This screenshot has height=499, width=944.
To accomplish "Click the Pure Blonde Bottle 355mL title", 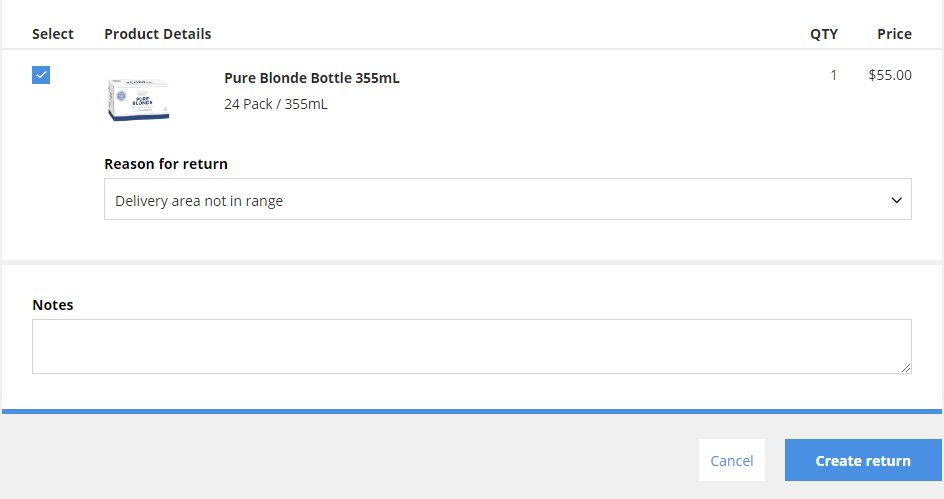I will 312,78.
